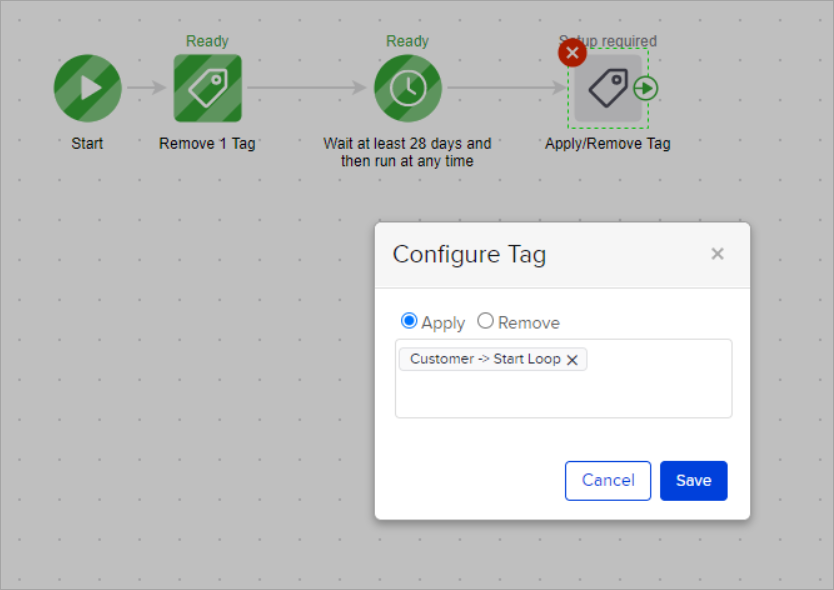Click the connector from Remove 1 Tag to timer

pyautogui.click(x=307, y=88)
